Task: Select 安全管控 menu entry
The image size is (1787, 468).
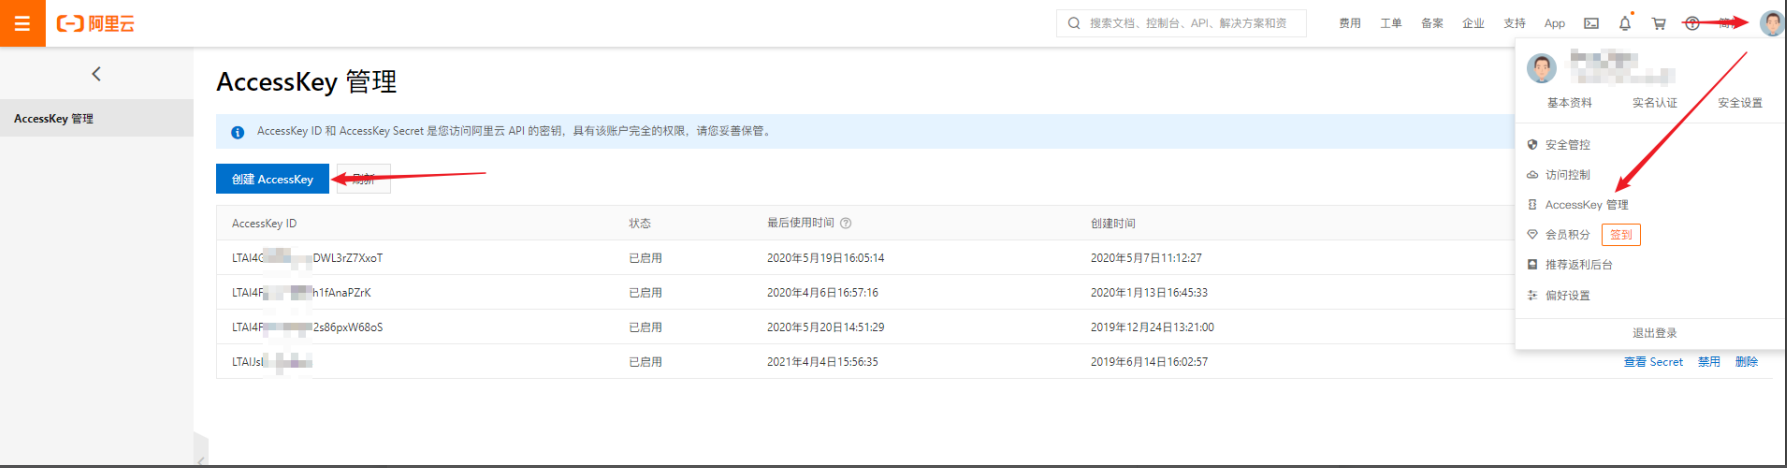Action: pyautogui.click(x=1567, y=145)
